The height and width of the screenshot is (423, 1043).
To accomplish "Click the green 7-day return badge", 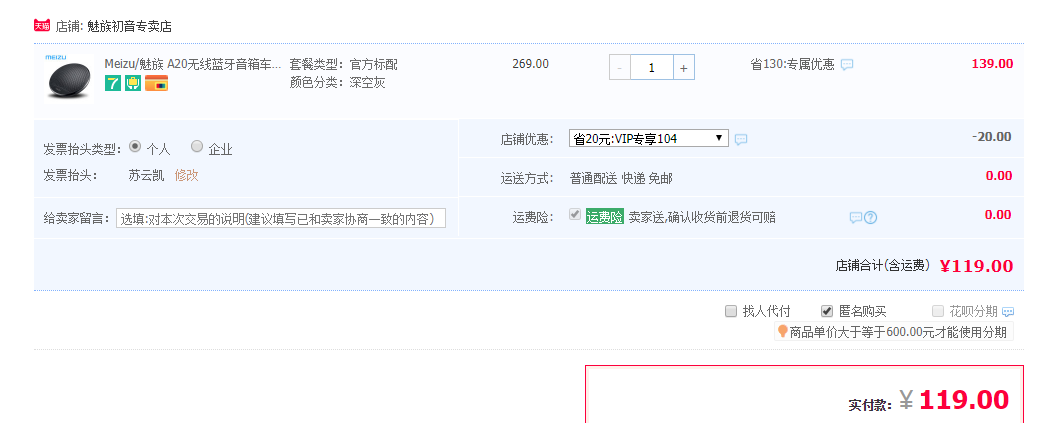I will tap(113, 83).
